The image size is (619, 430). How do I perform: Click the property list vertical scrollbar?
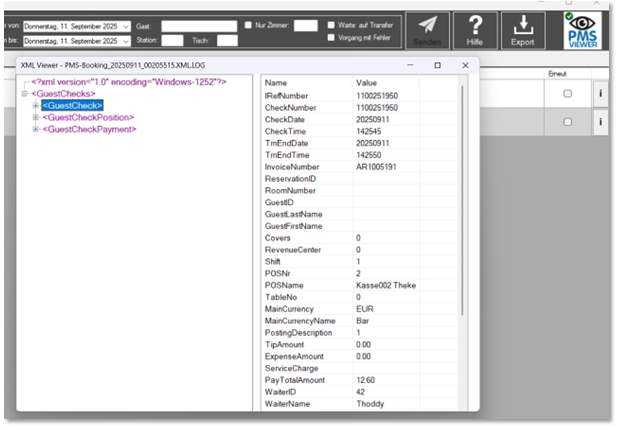[462, 200]
